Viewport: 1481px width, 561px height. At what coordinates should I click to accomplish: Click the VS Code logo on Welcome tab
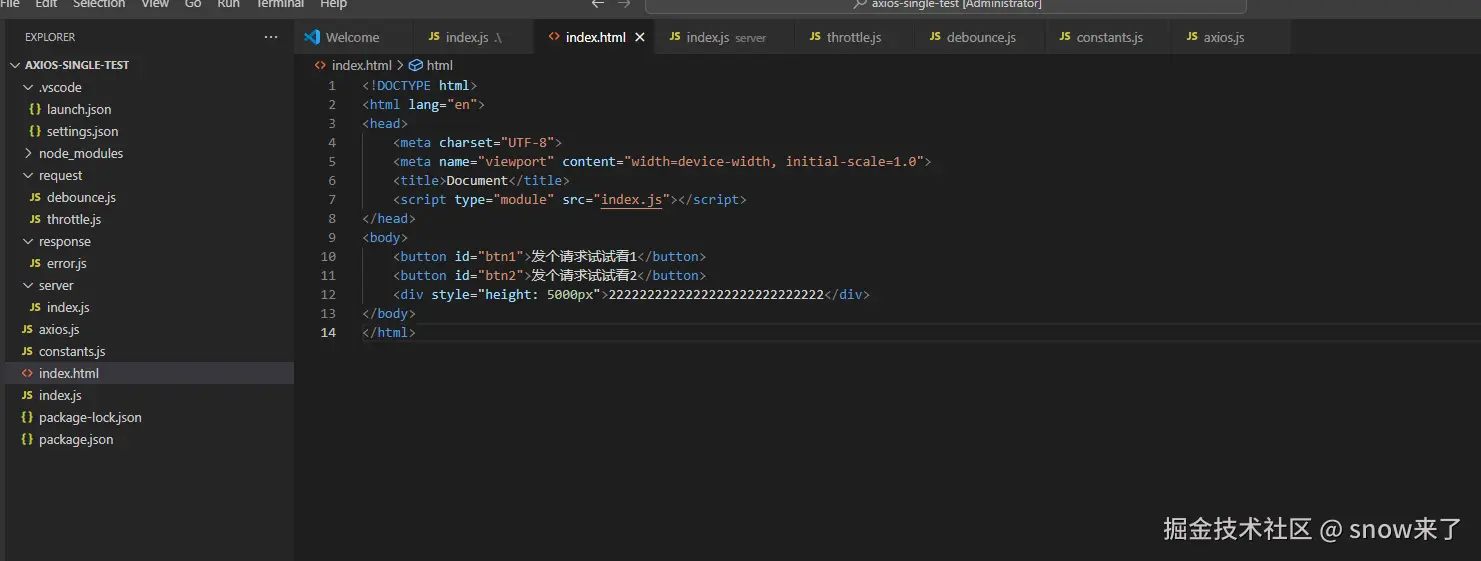[x=312, y=37]
